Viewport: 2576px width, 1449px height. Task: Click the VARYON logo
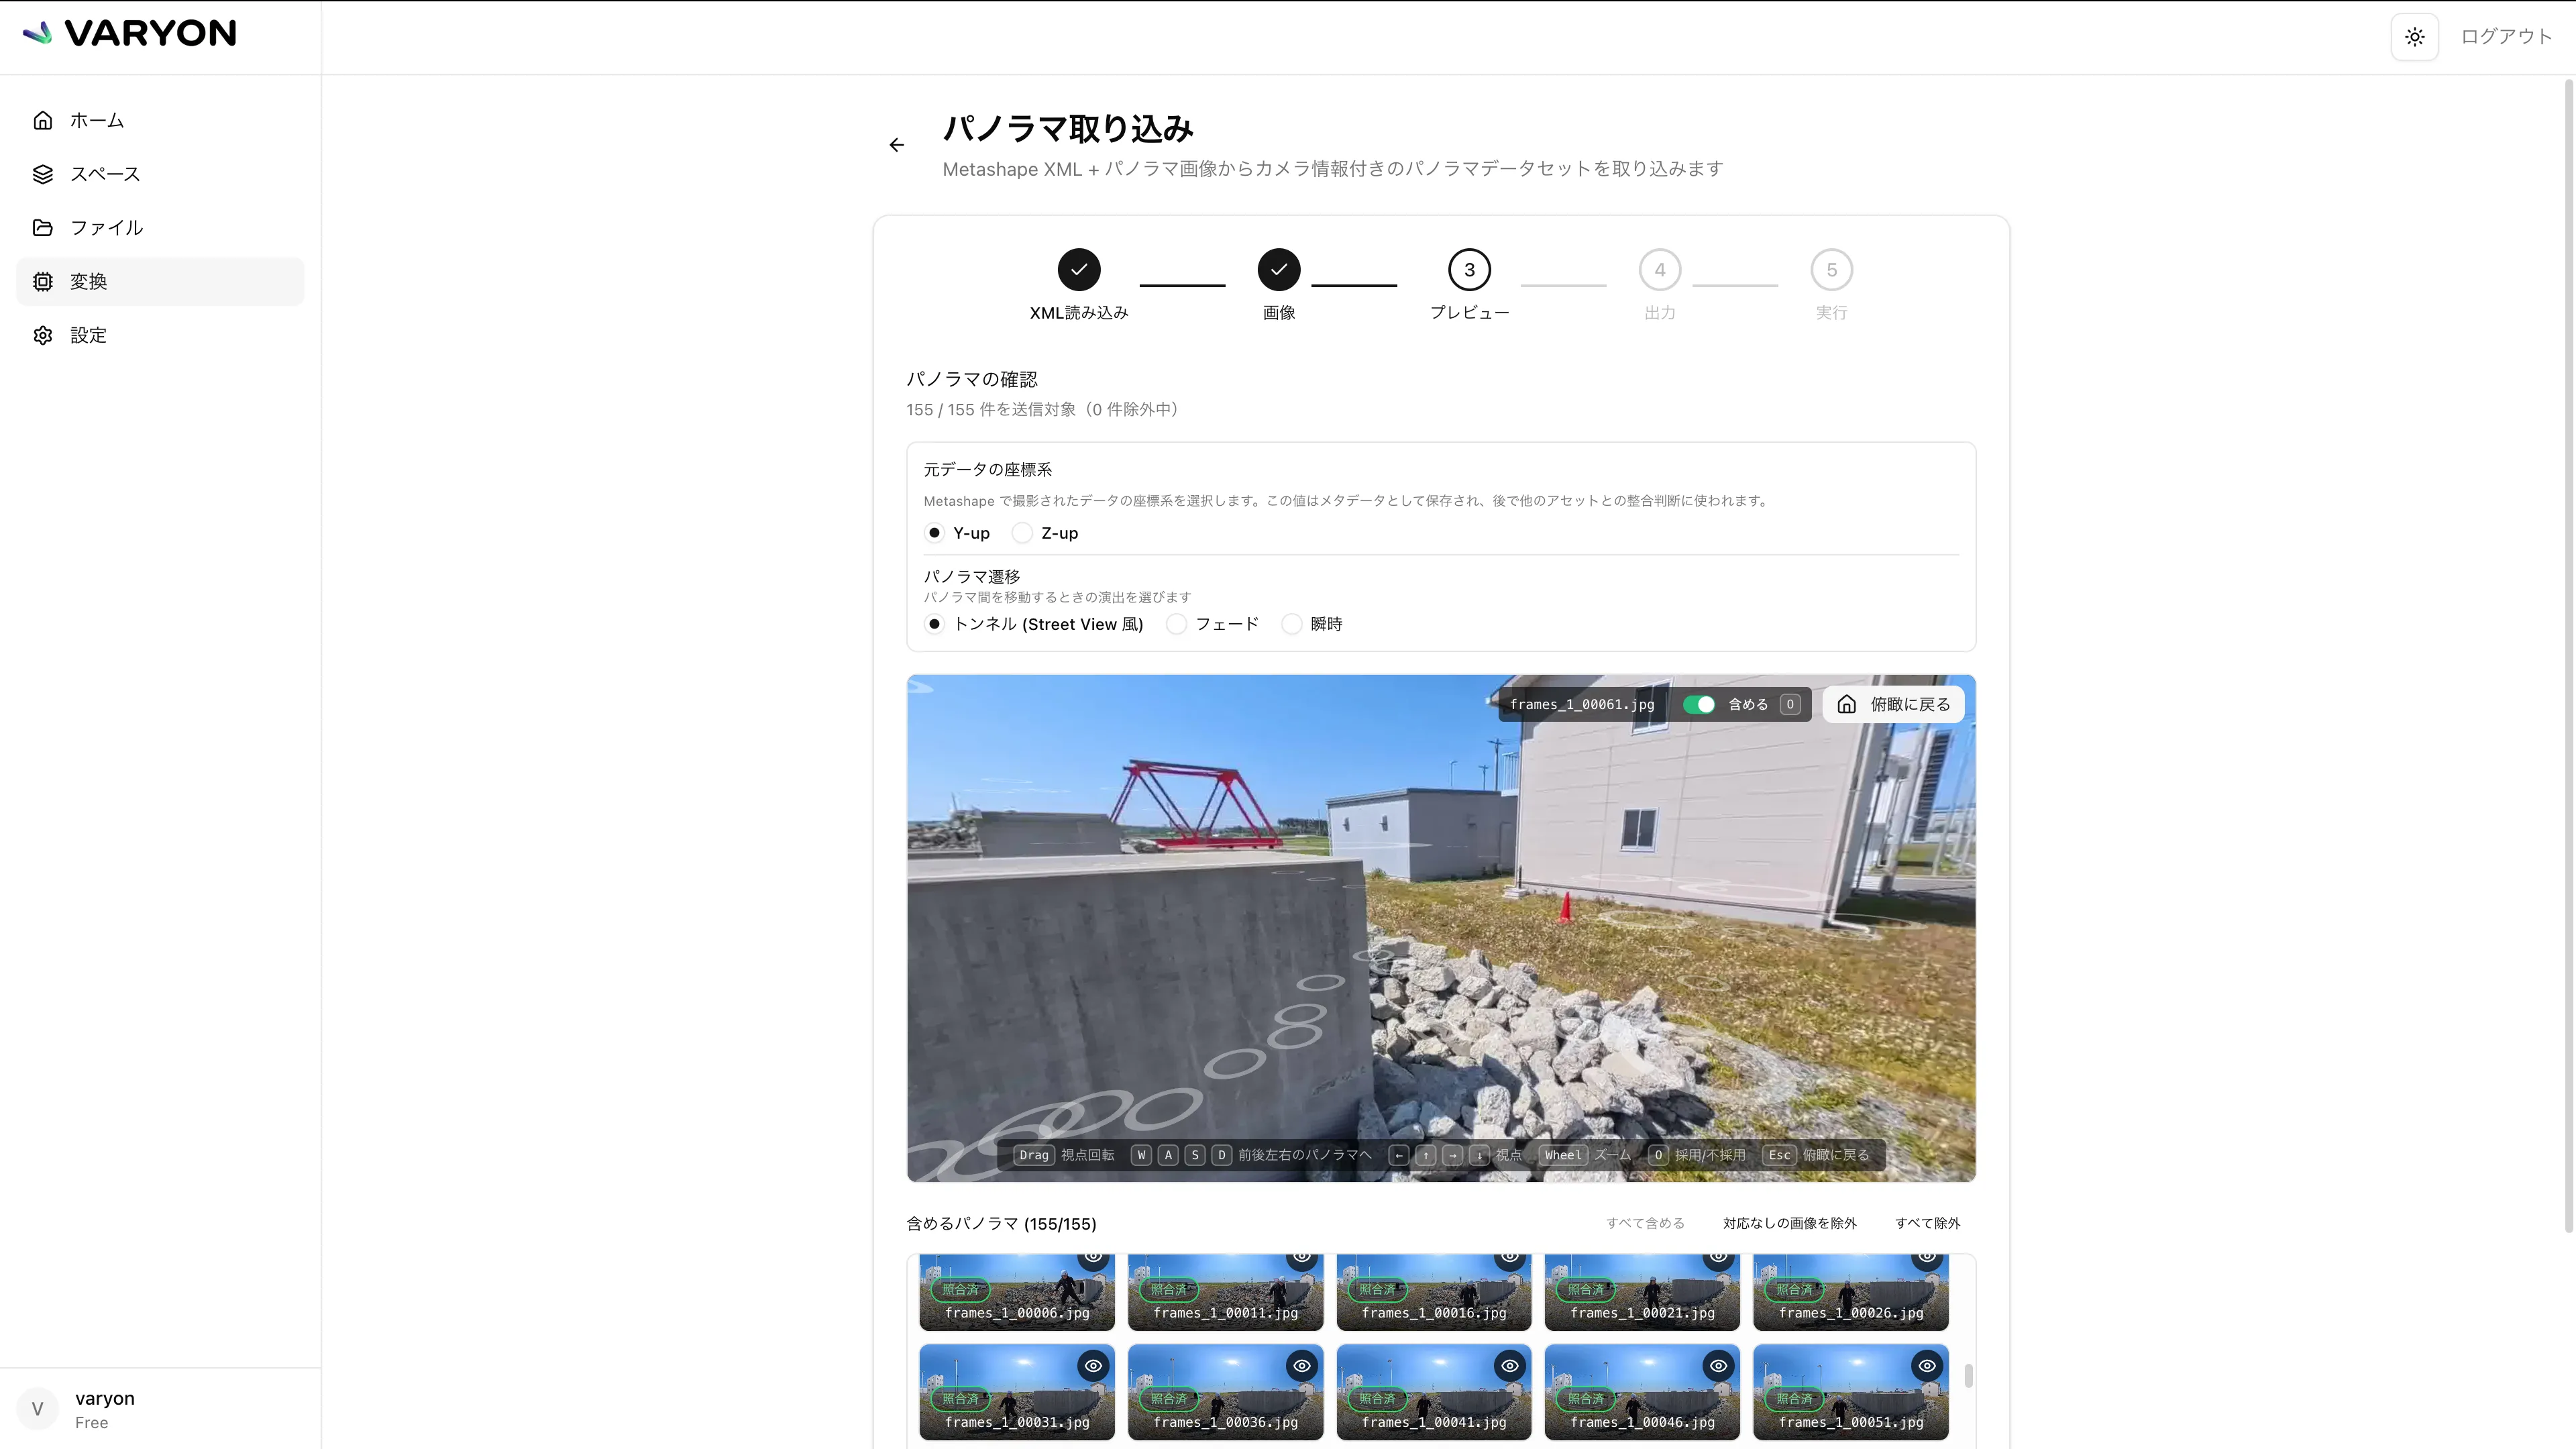point(130,33)
